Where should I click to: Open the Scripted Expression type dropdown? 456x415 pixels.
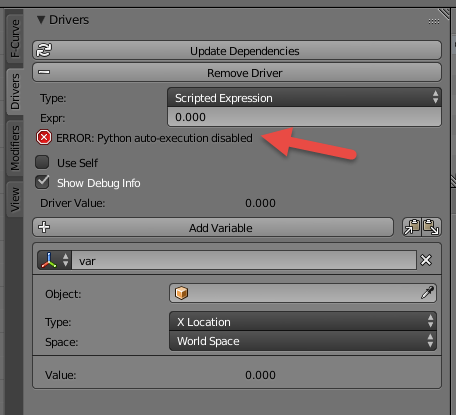tap(304, 98)
